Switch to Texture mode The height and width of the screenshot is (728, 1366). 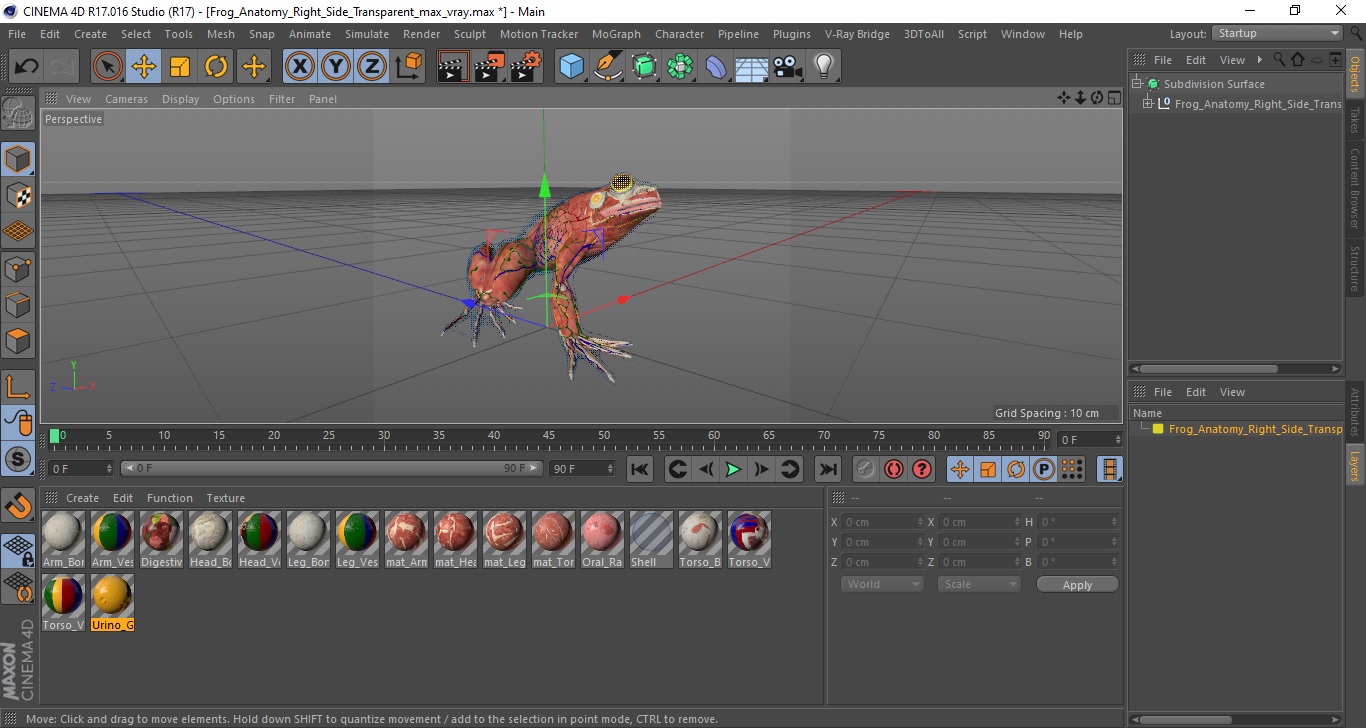click(x=18, y=195)
